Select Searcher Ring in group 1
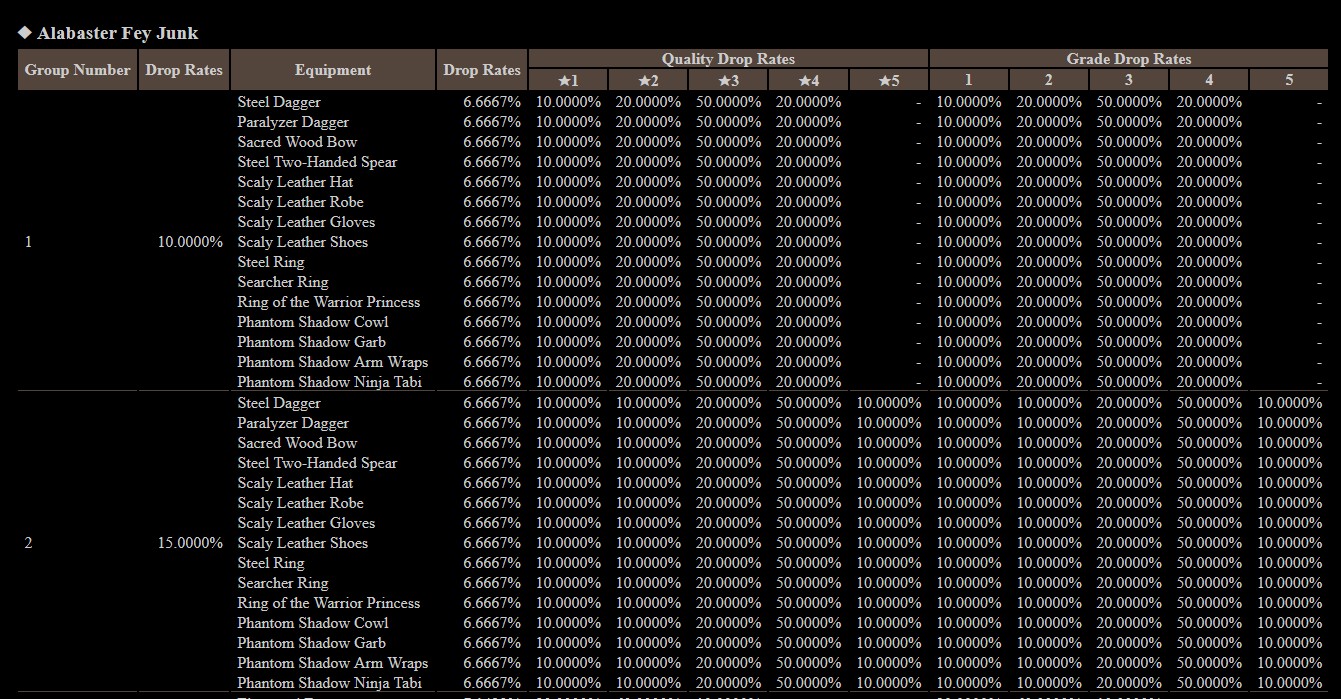 [x=282, y=282]
